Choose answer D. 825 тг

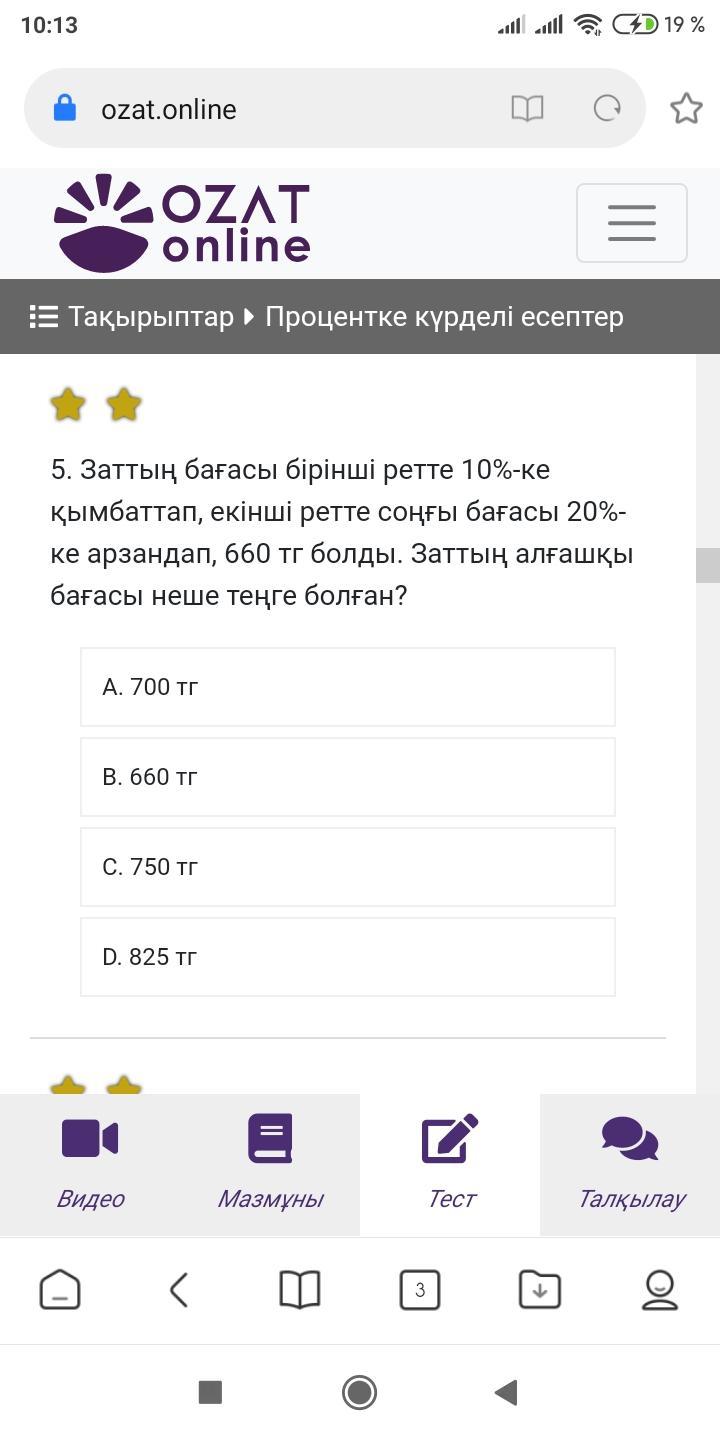point(347,957)
